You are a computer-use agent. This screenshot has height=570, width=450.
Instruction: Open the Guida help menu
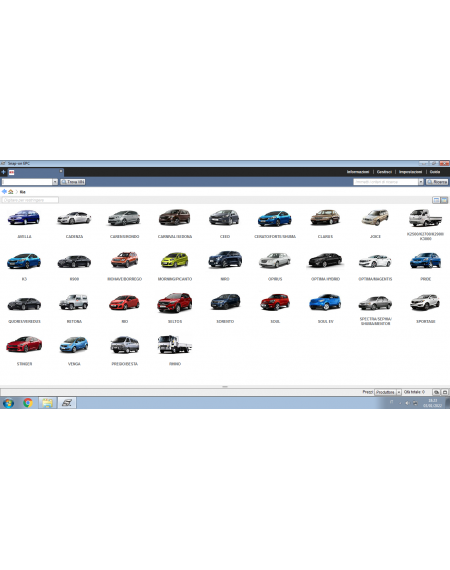point(435,172)
